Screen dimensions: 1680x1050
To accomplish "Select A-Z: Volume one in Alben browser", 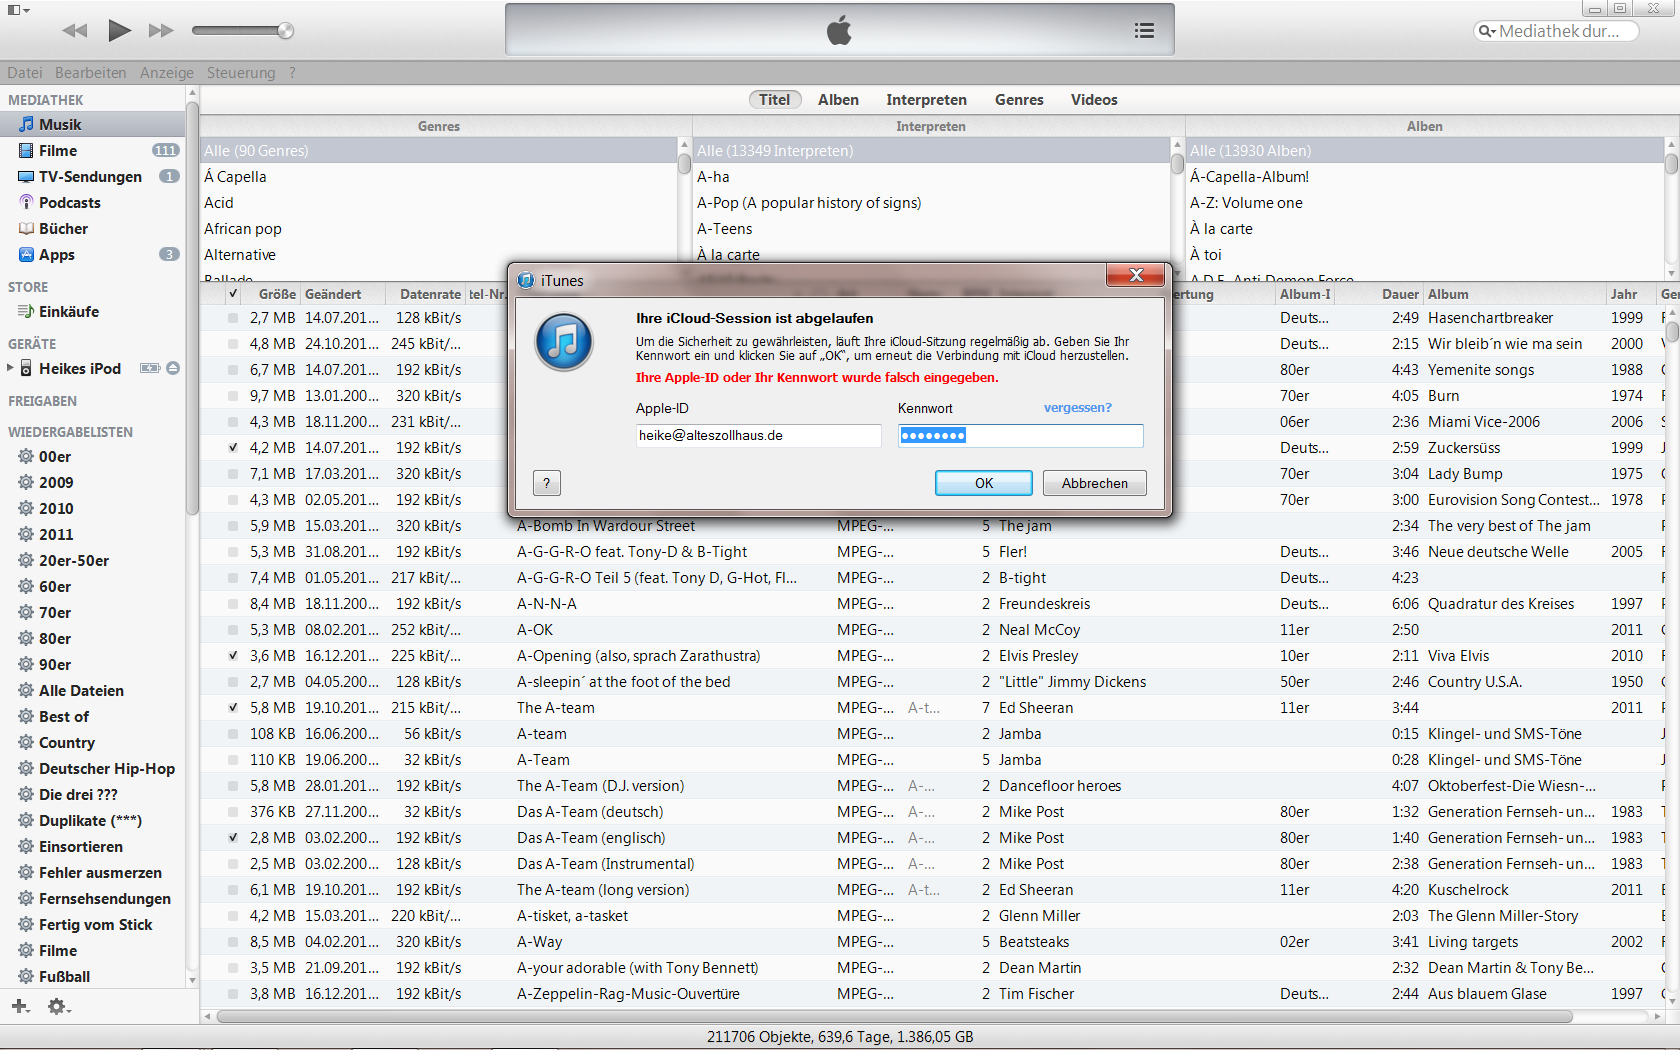I will pyautogui.click(x=1424, y=203).
